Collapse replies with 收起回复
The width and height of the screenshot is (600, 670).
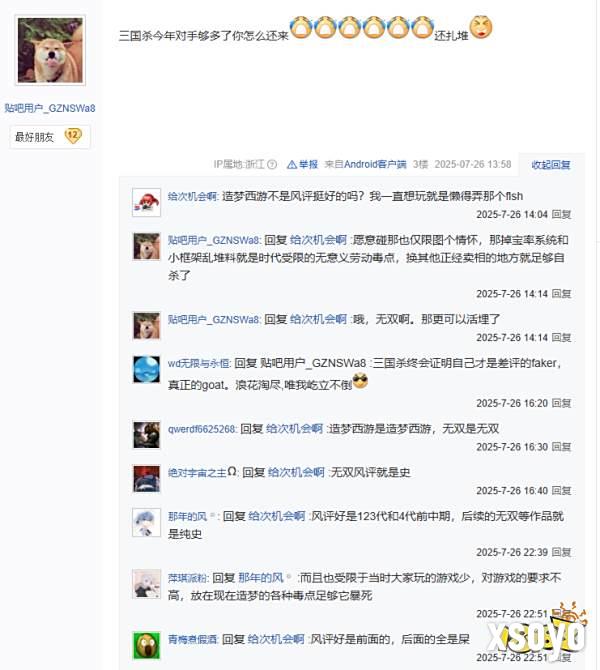(x=551, y=165)
